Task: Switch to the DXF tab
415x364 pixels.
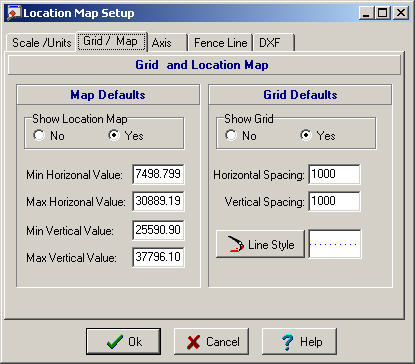Action: [x=273, y=43]
